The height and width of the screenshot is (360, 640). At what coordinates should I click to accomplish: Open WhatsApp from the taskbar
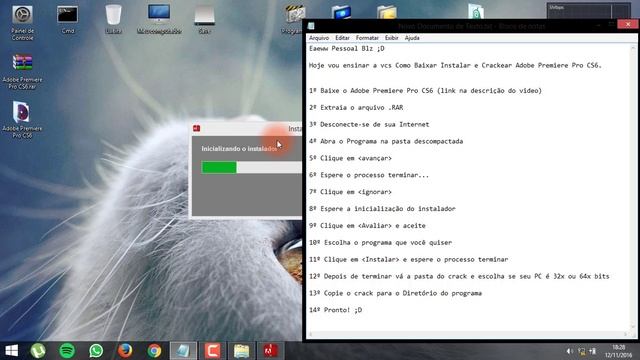point(96,351)
